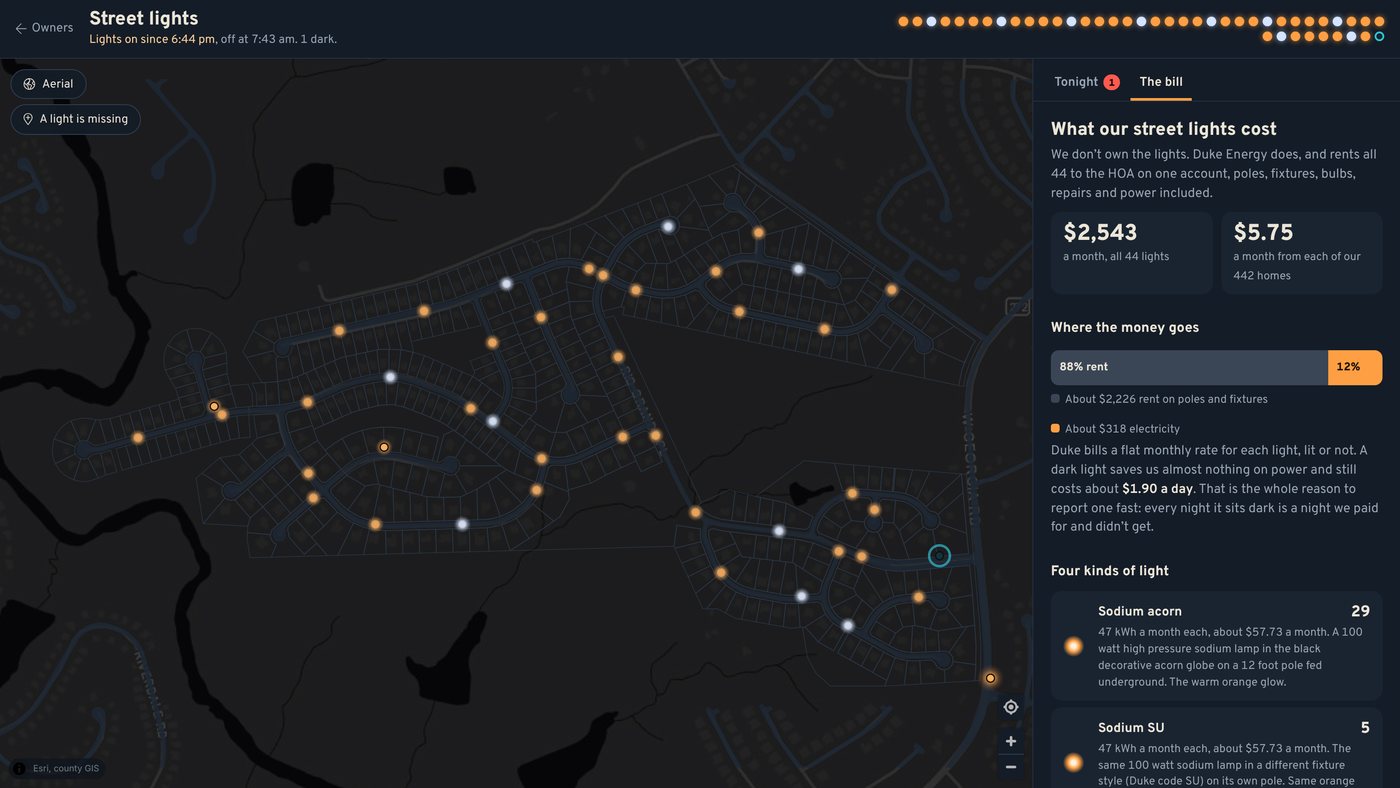Viewport: 1400px width, 788px height.
Task: Switch to the Tonight tab
Action: point(1086,82)
